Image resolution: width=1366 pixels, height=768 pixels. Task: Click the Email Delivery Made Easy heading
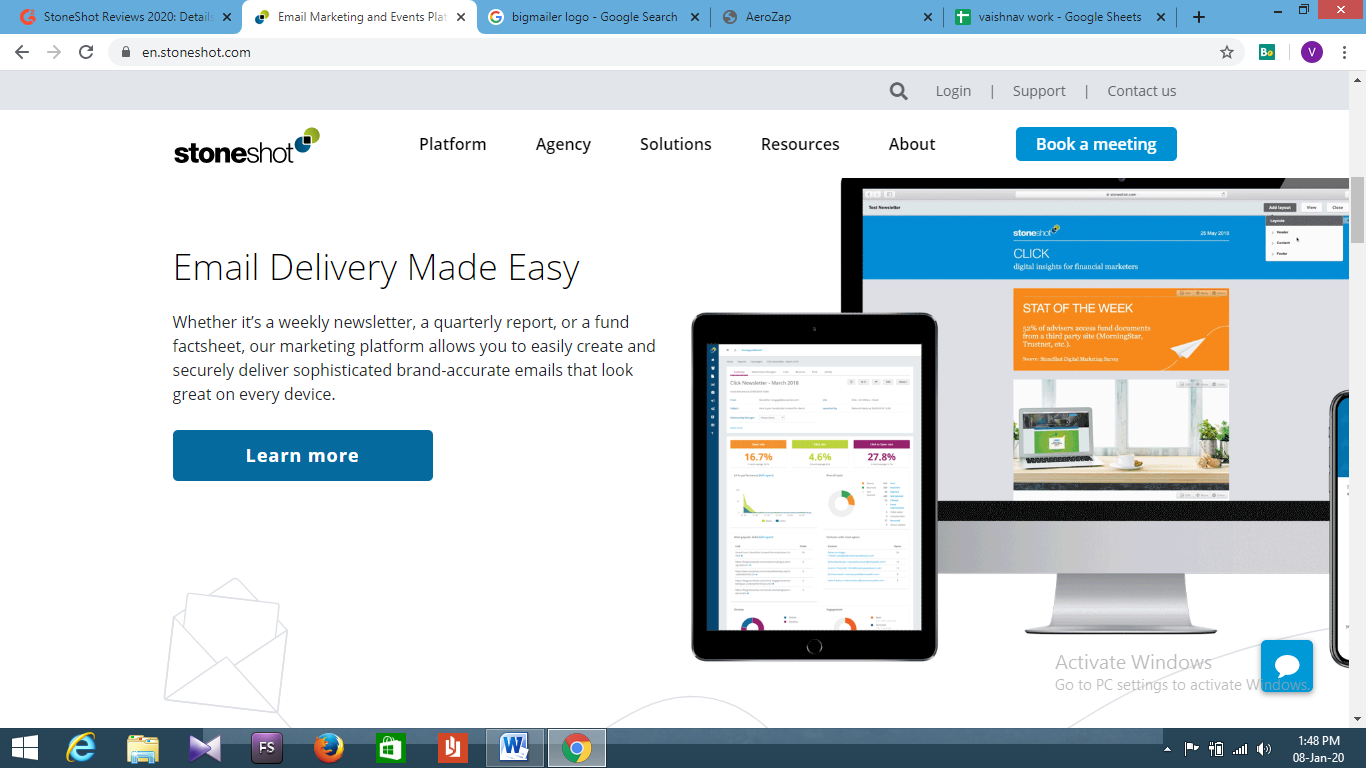pos(376,268)
